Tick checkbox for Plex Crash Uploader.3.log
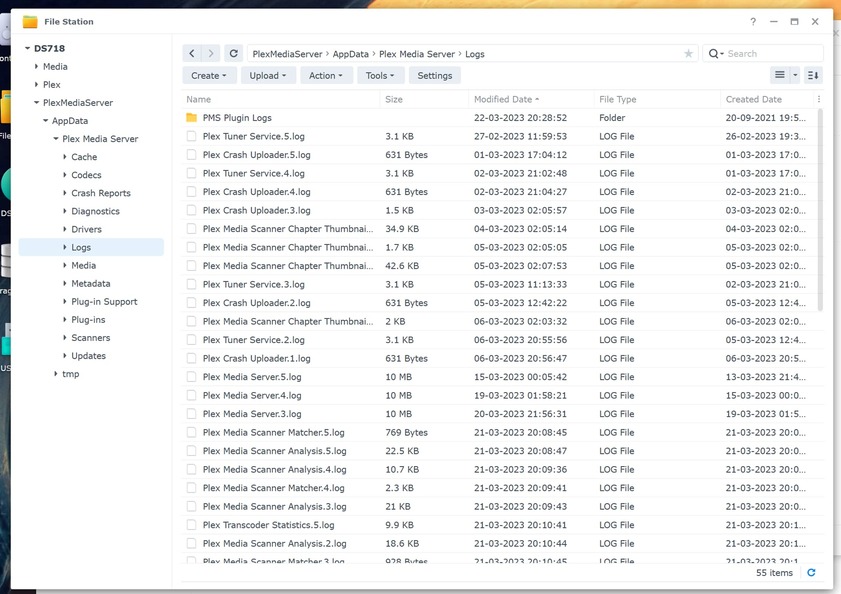 pos(191,210)
